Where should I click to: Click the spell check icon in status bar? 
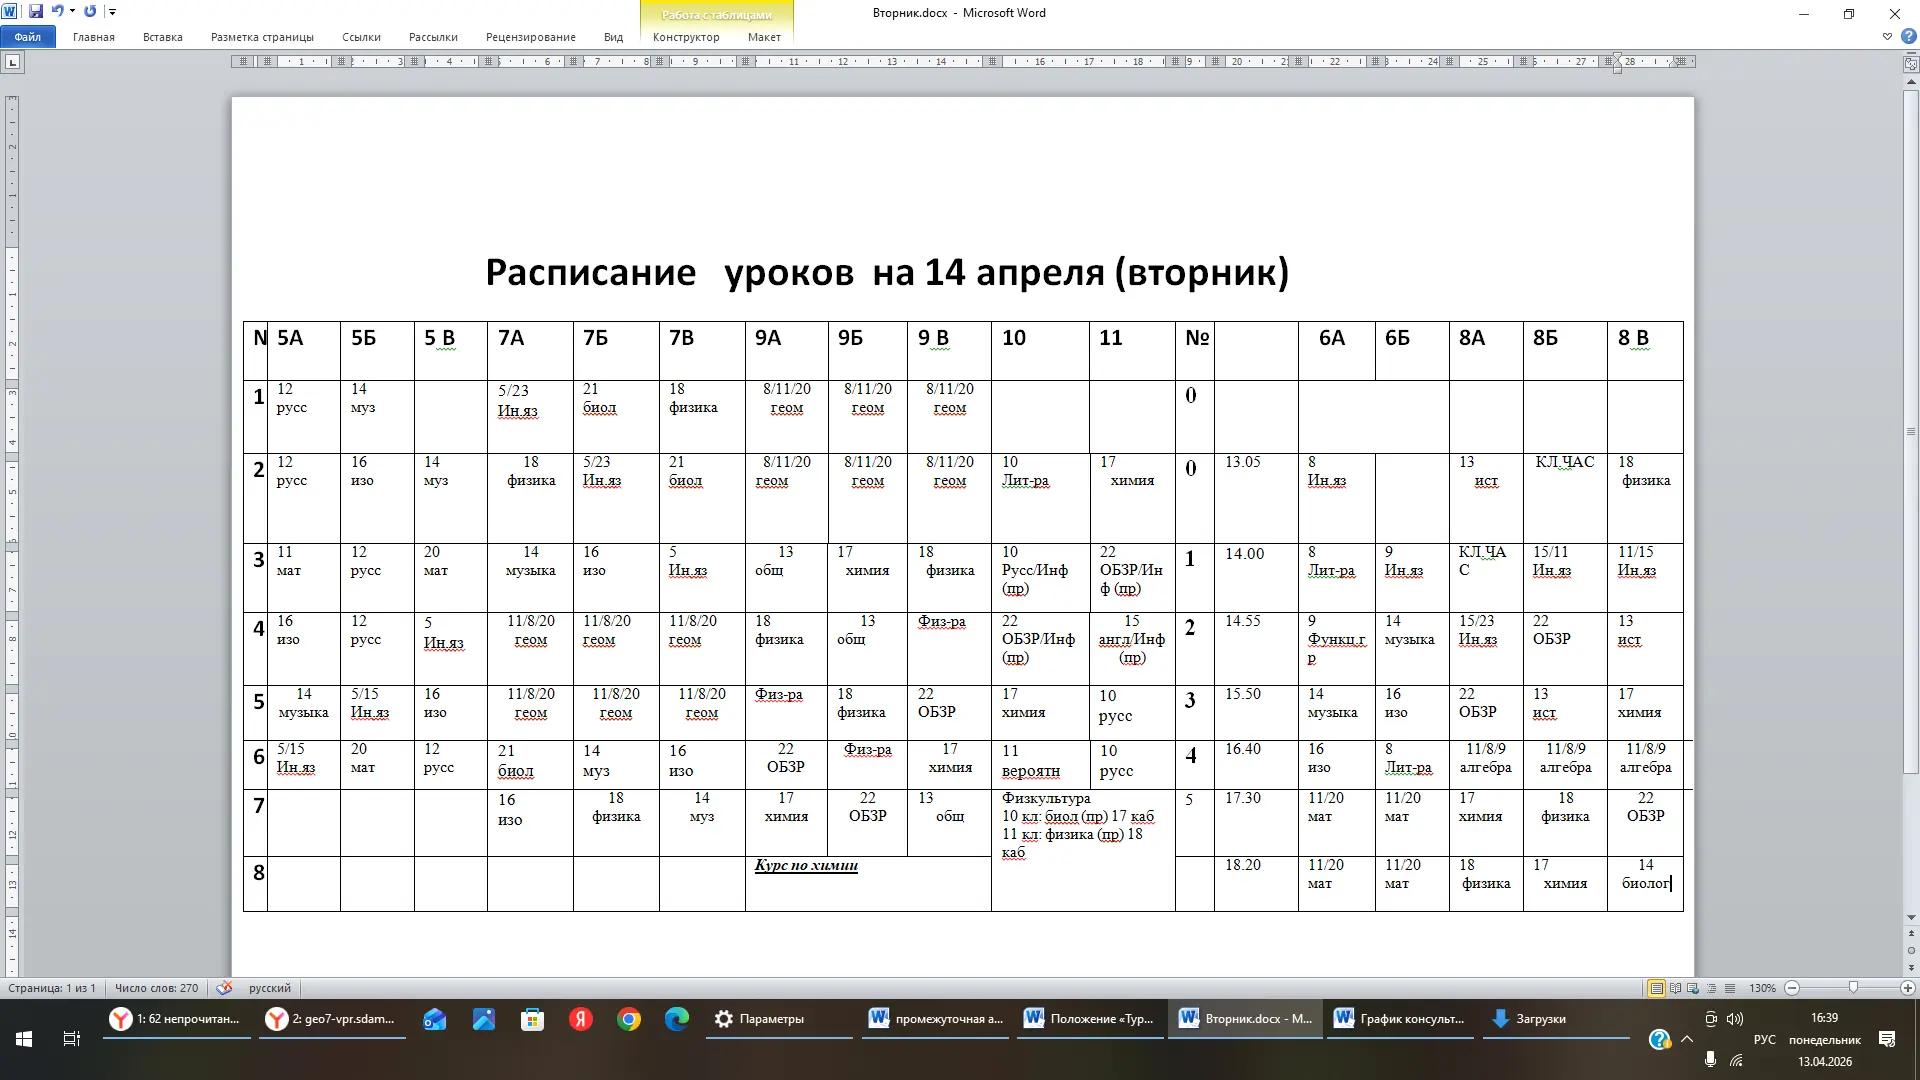tap(224, 988)
